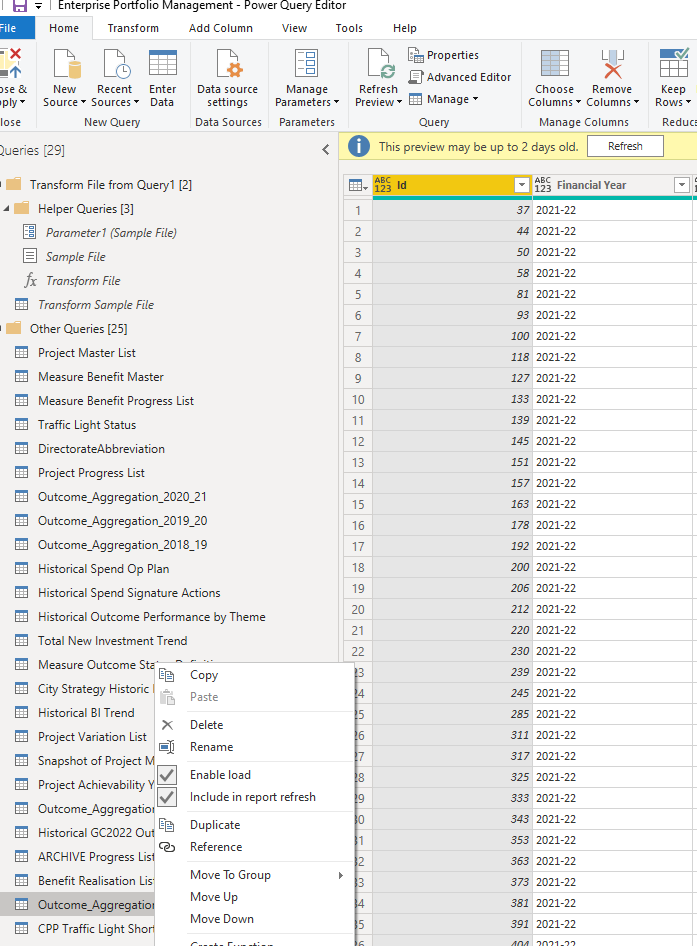
Task: Collapse the Helper Queries folder
Action: [7, 209]
